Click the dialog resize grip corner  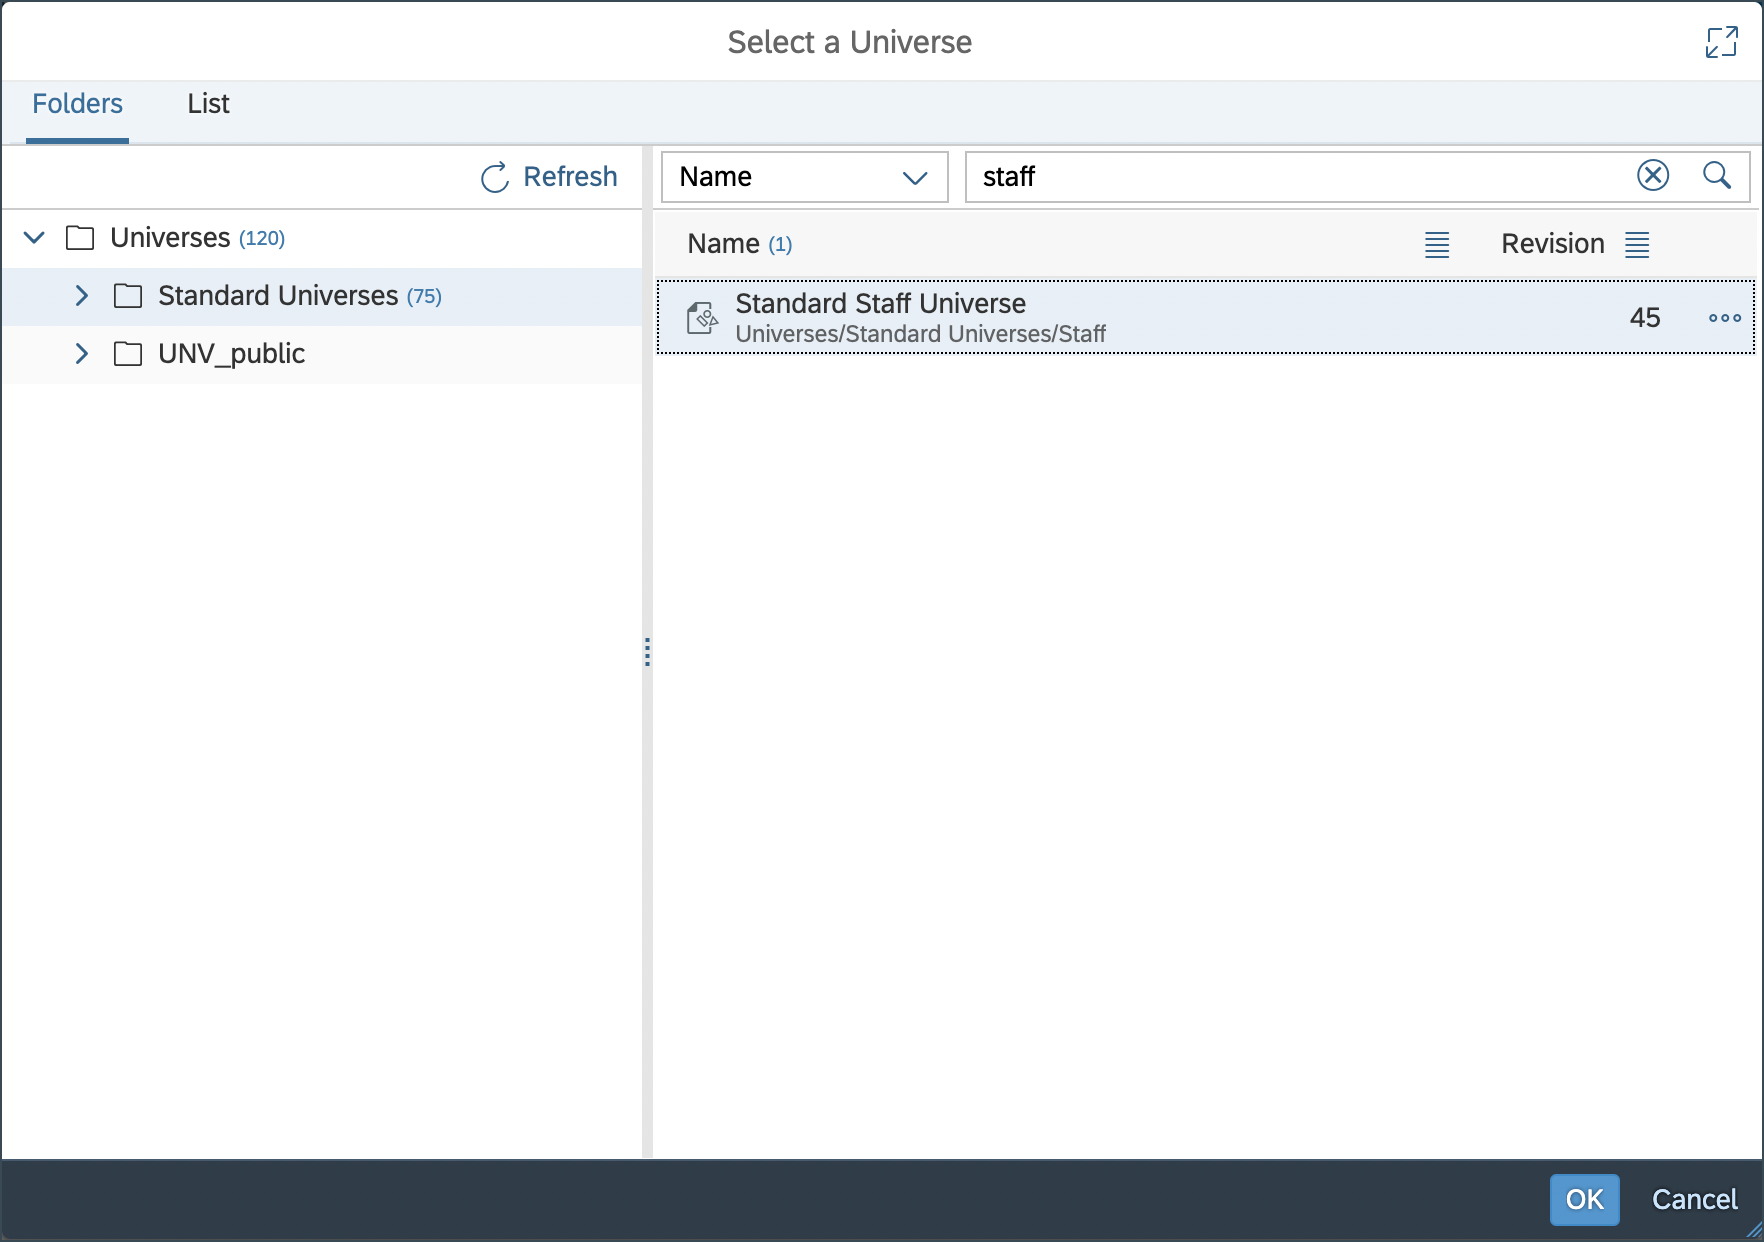(x=1753, y=1231)
